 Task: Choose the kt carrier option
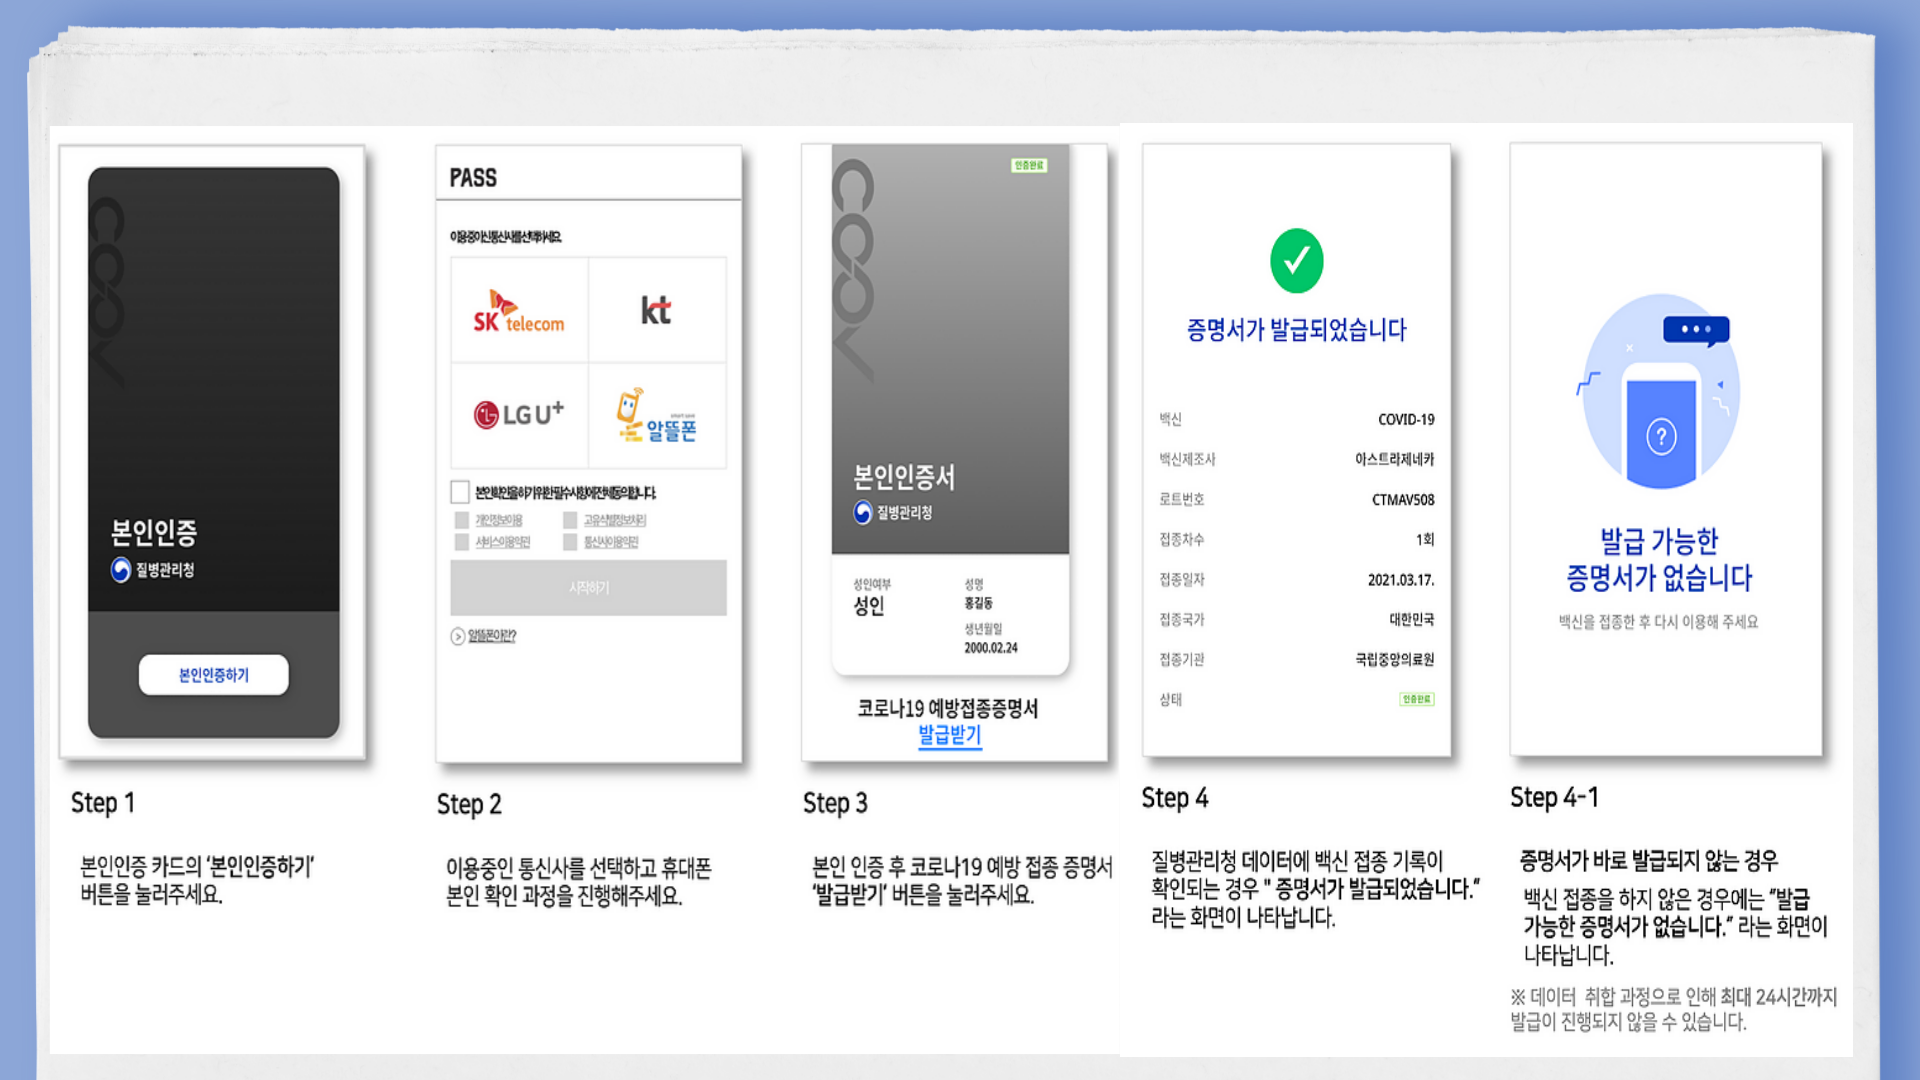coord(656,311)
